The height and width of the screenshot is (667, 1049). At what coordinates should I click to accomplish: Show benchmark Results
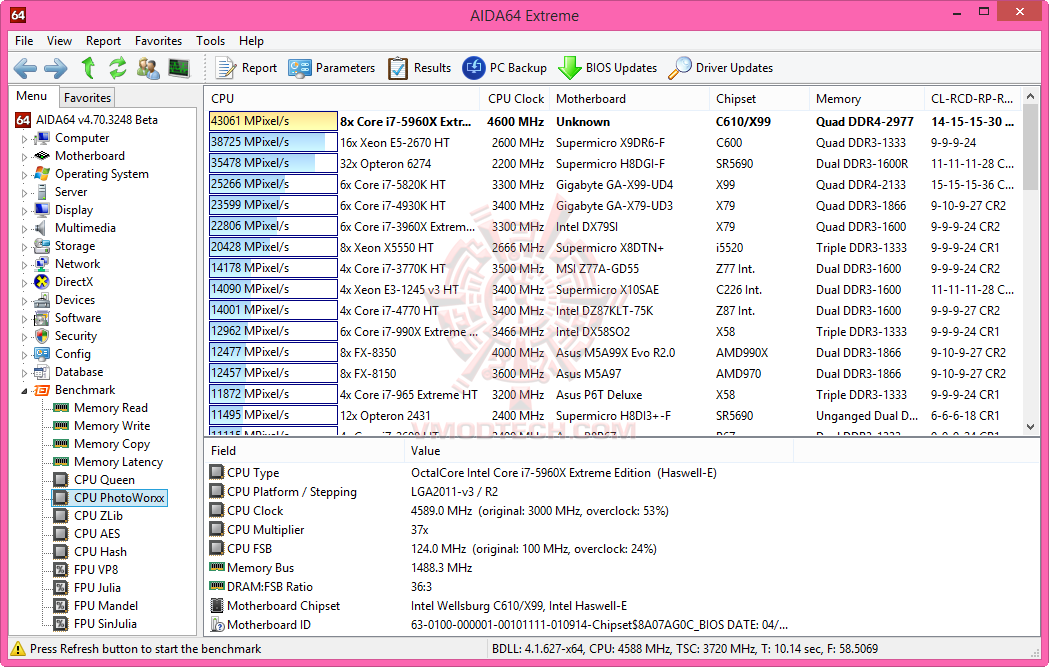pos(419,68)
